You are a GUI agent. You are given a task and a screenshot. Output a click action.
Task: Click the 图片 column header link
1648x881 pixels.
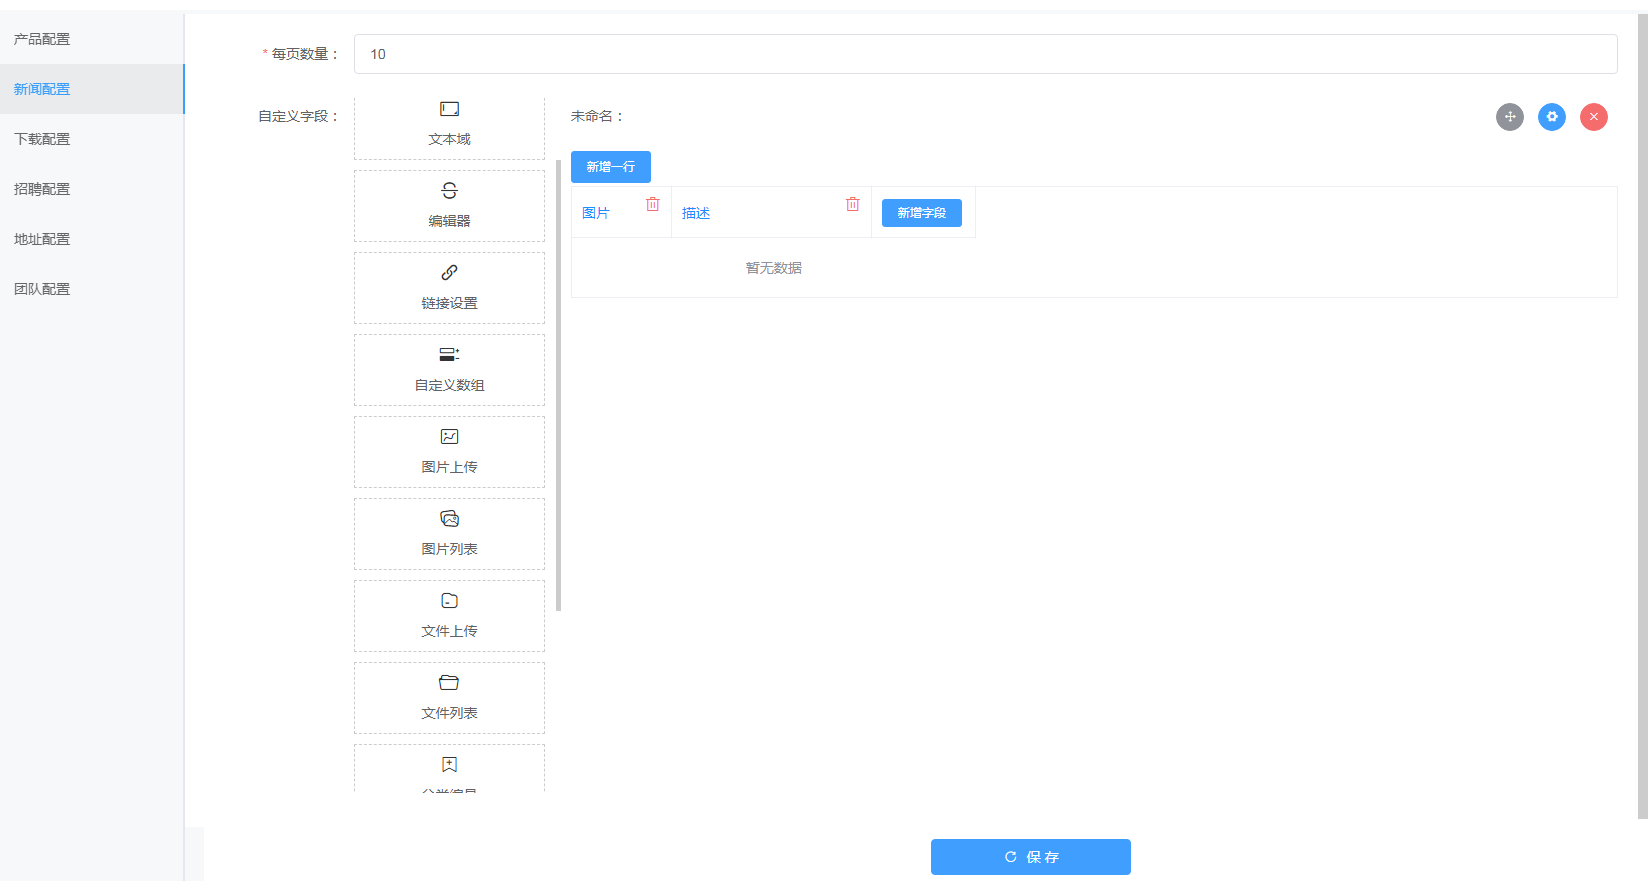pyautogui.click(x=596, y=213)
